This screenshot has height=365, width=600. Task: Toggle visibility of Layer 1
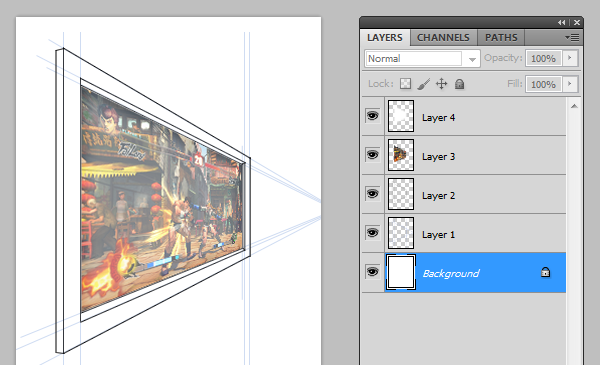(x=372, y=233)
